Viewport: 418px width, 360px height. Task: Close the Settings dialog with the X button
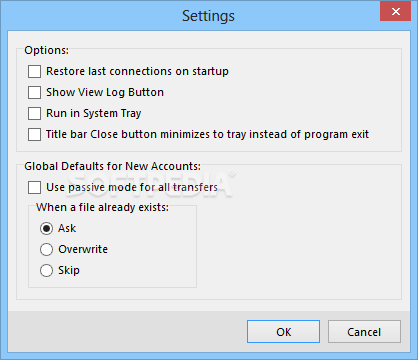pos(395,11)
